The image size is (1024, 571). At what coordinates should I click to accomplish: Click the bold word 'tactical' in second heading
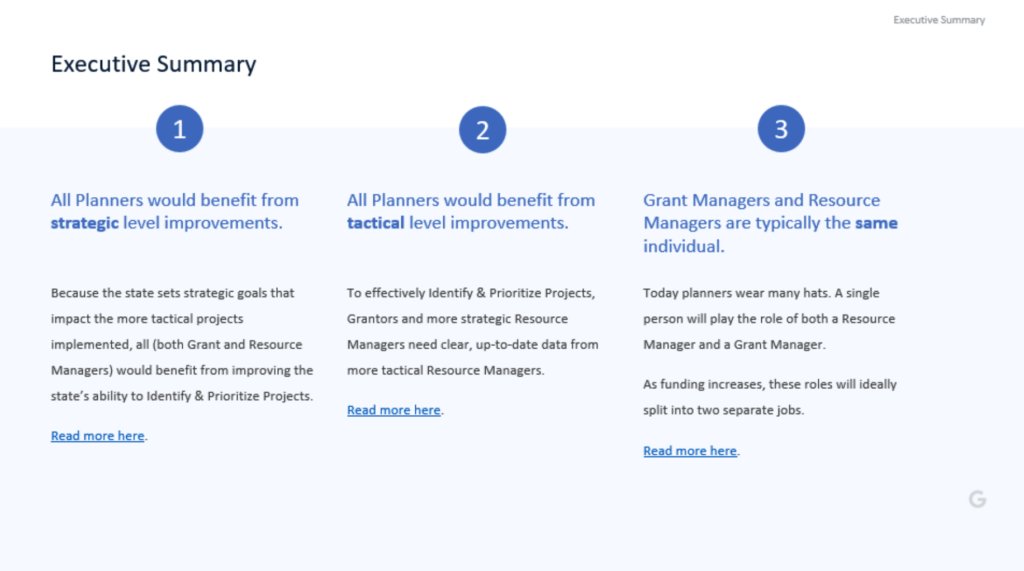coord(375,223)
